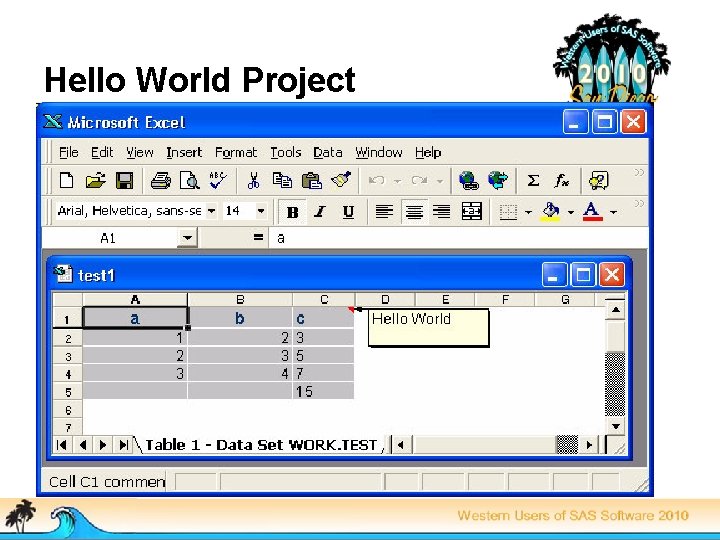Viewport: 720px width, 540px height.
Task: Center align the cell text
Action: (x=414, y=212)
